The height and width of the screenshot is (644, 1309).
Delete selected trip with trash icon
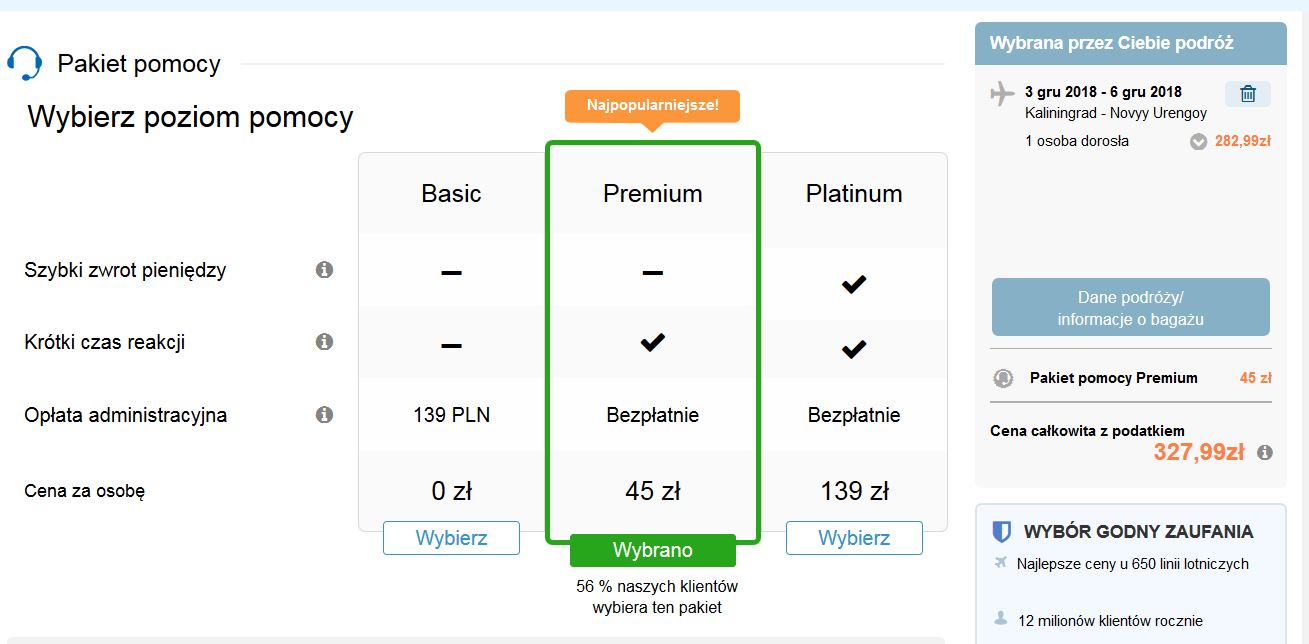coord(1248,94)
